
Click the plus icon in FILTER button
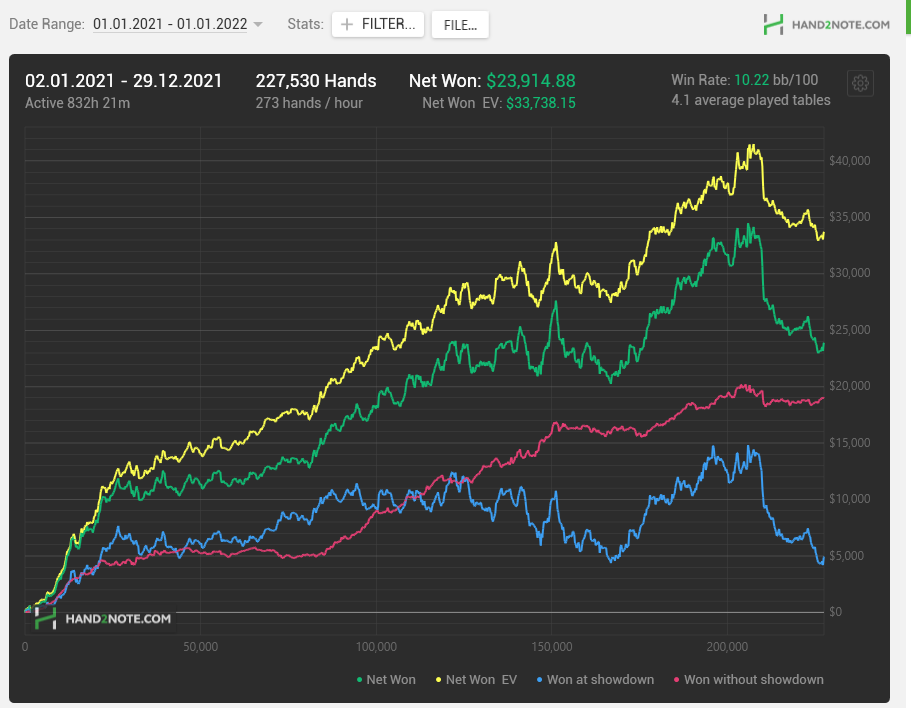(x=347, y=24)
